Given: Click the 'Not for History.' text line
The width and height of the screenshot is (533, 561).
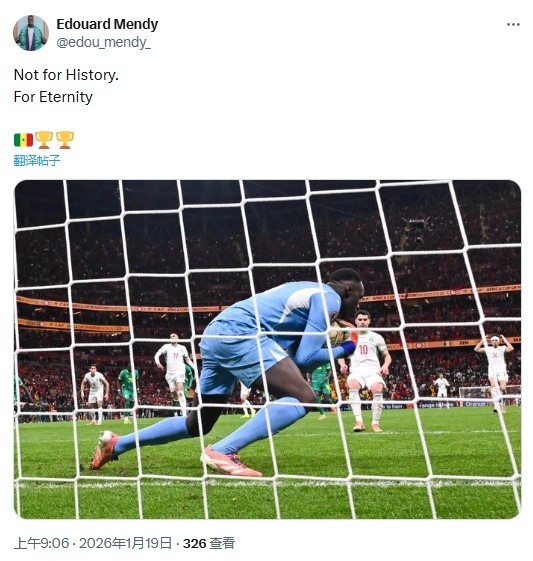Looking at the screenshot, I should coord(66,75).
